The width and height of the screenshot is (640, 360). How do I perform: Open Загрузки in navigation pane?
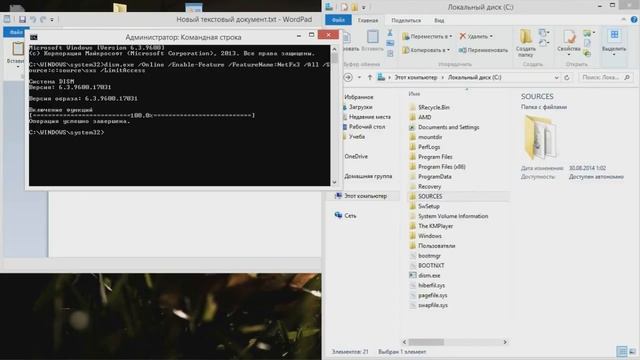360,107
